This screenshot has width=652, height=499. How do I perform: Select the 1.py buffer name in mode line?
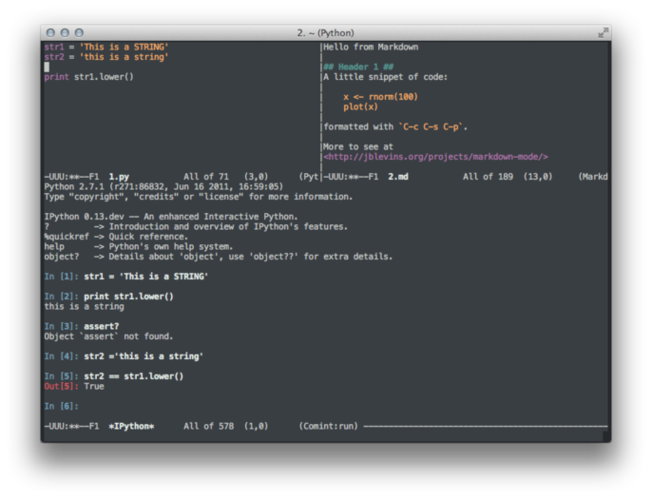coord(118,176)
